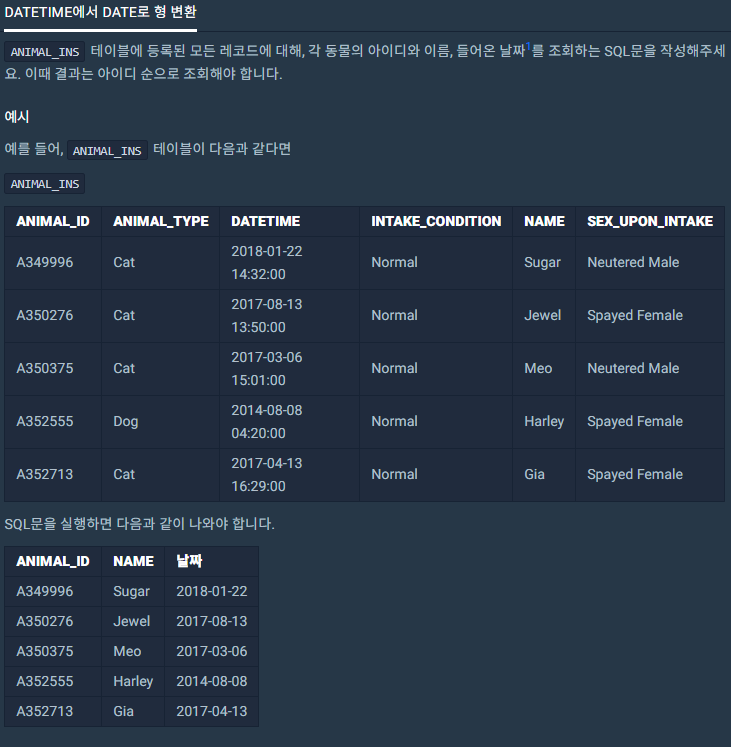Viewport: 731px width, 747px height.
Task: Click NAME header in the ANIMAL_INS table
Action: tap(544, 222)
